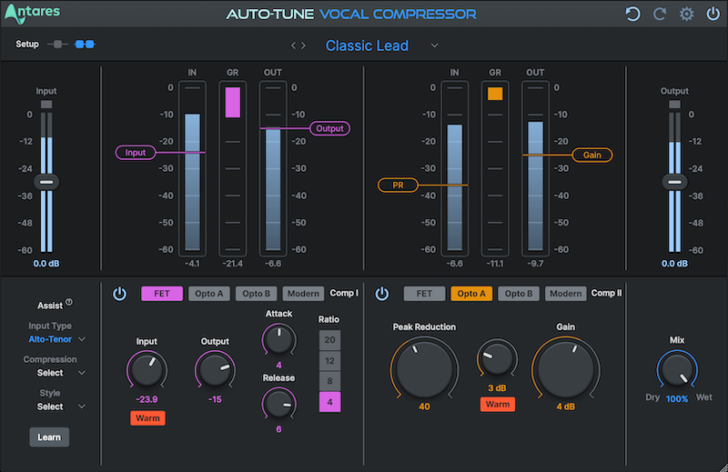Click the Comp II GR reading -11.1
This screenshot has width=728, height=472.
[x=495, y=264]
